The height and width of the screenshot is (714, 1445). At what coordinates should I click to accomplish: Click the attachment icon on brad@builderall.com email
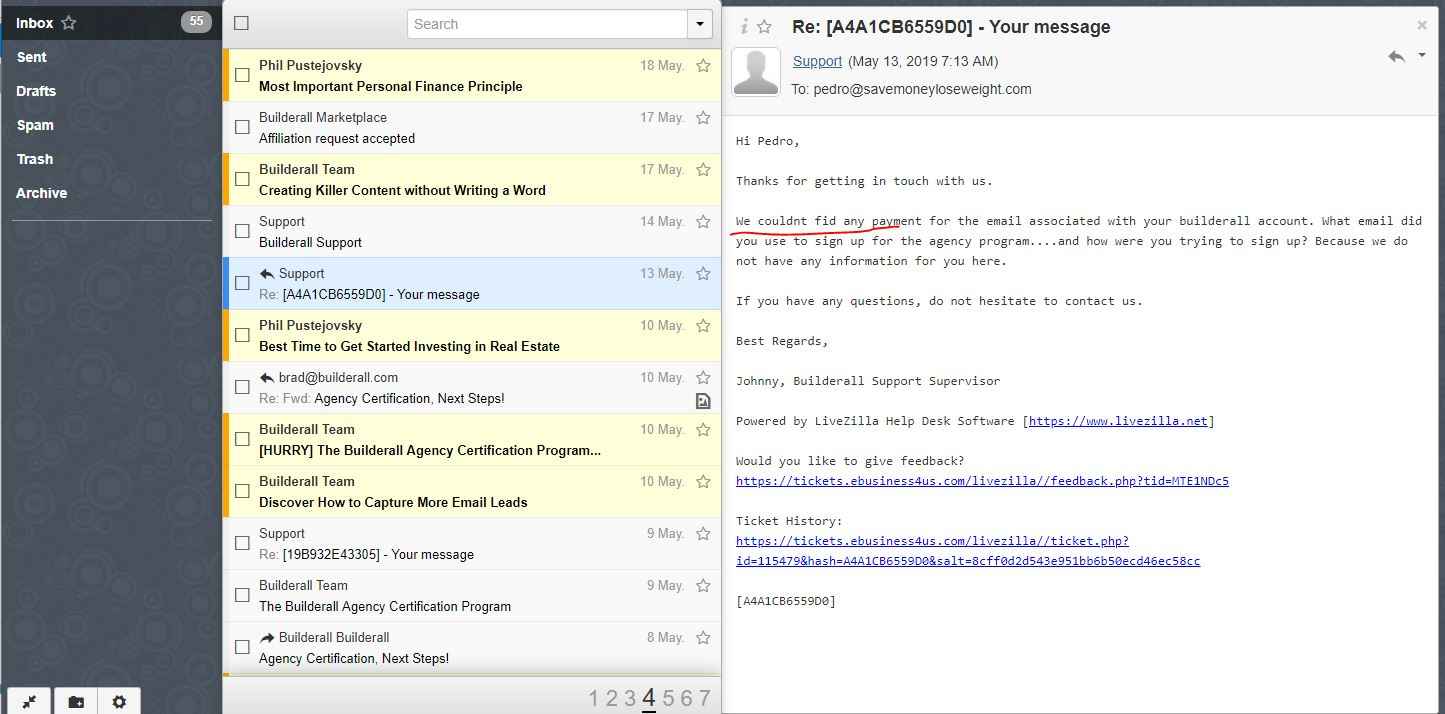[x=703, y=401]
